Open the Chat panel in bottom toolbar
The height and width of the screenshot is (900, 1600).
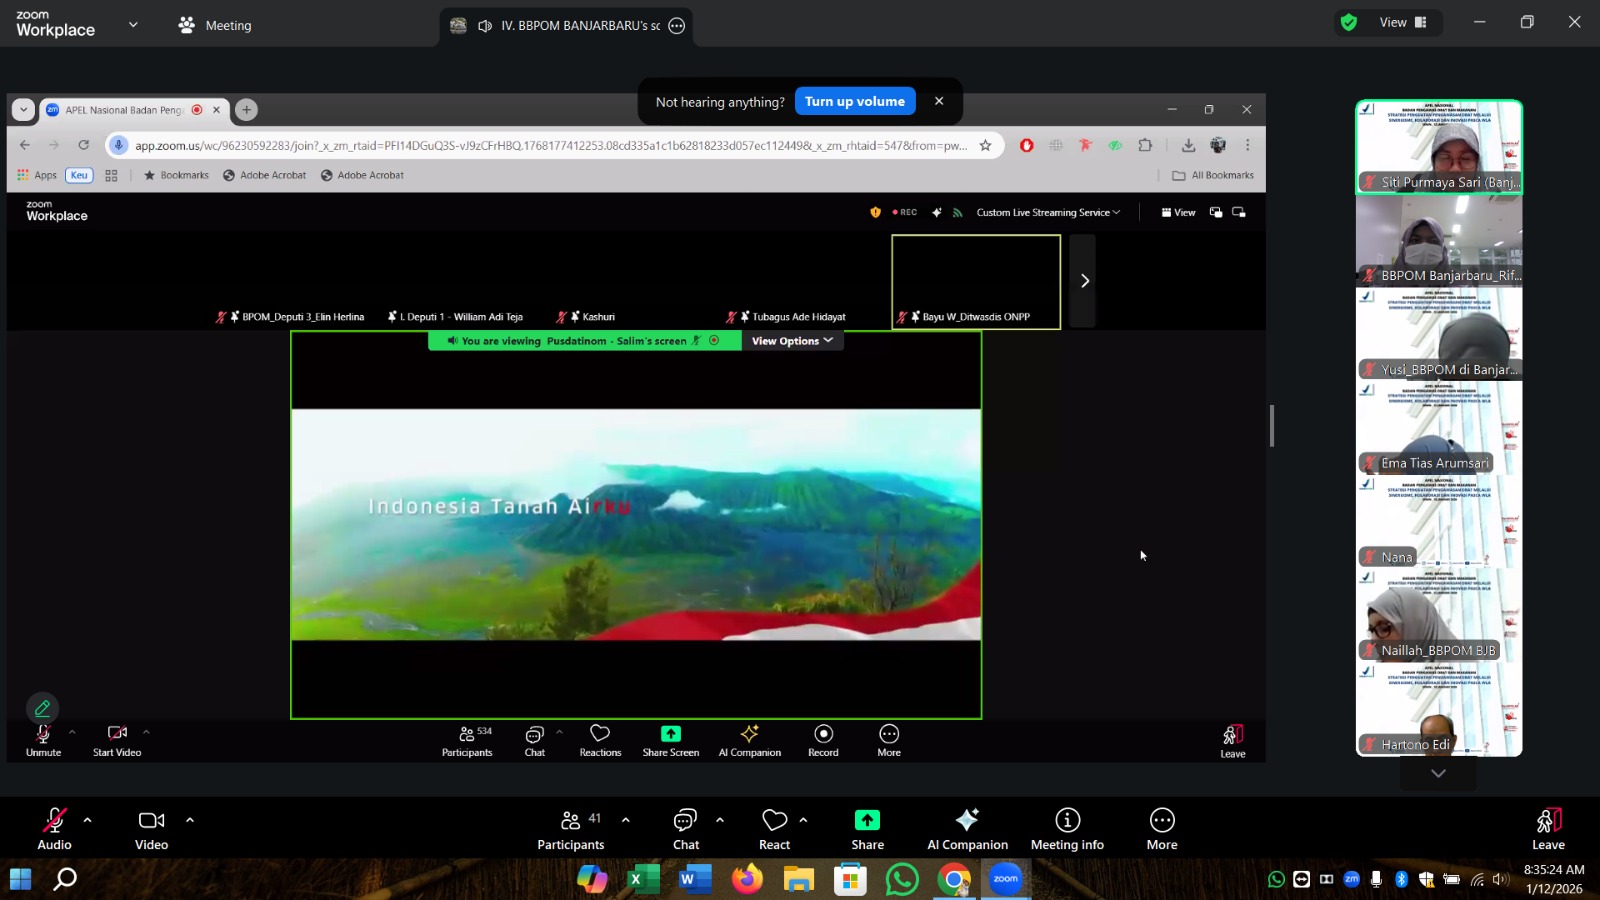pyautogui.click(x=685, y=829)
